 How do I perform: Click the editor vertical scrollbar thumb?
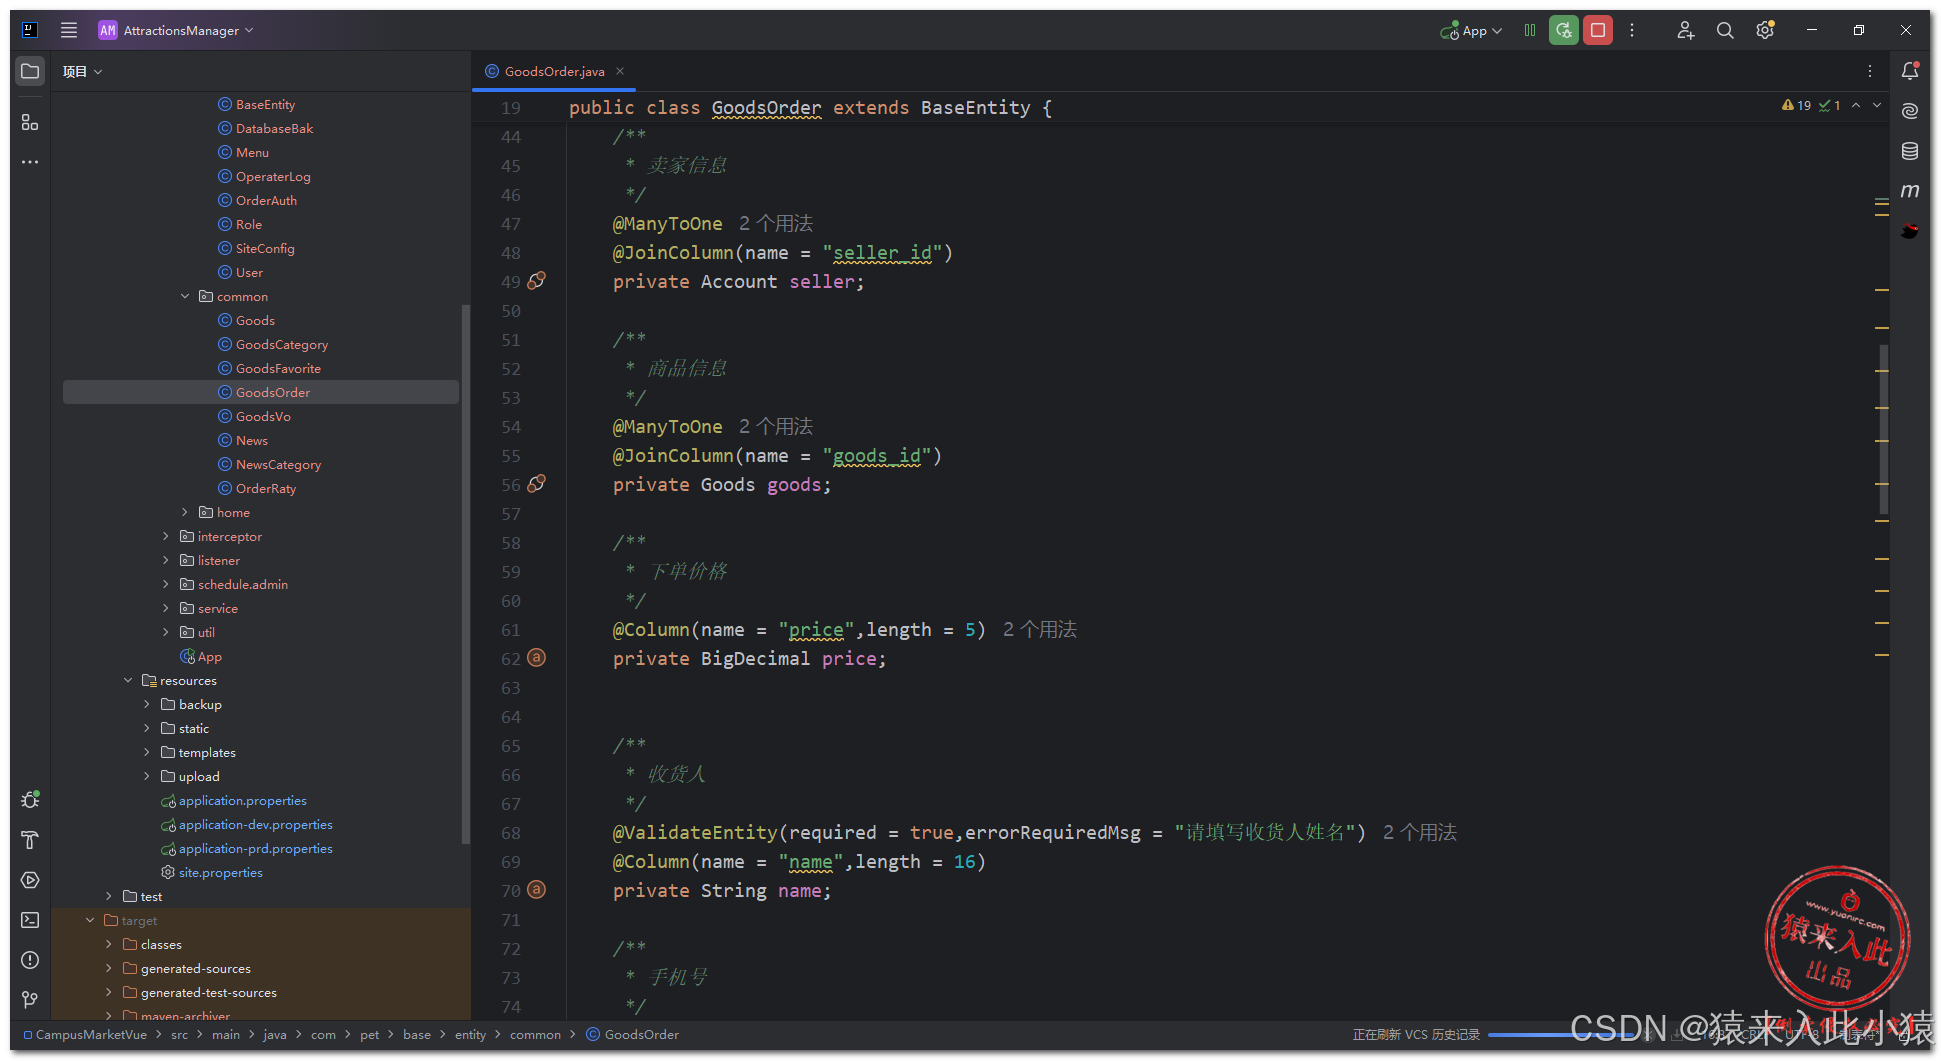(1884, 430)
